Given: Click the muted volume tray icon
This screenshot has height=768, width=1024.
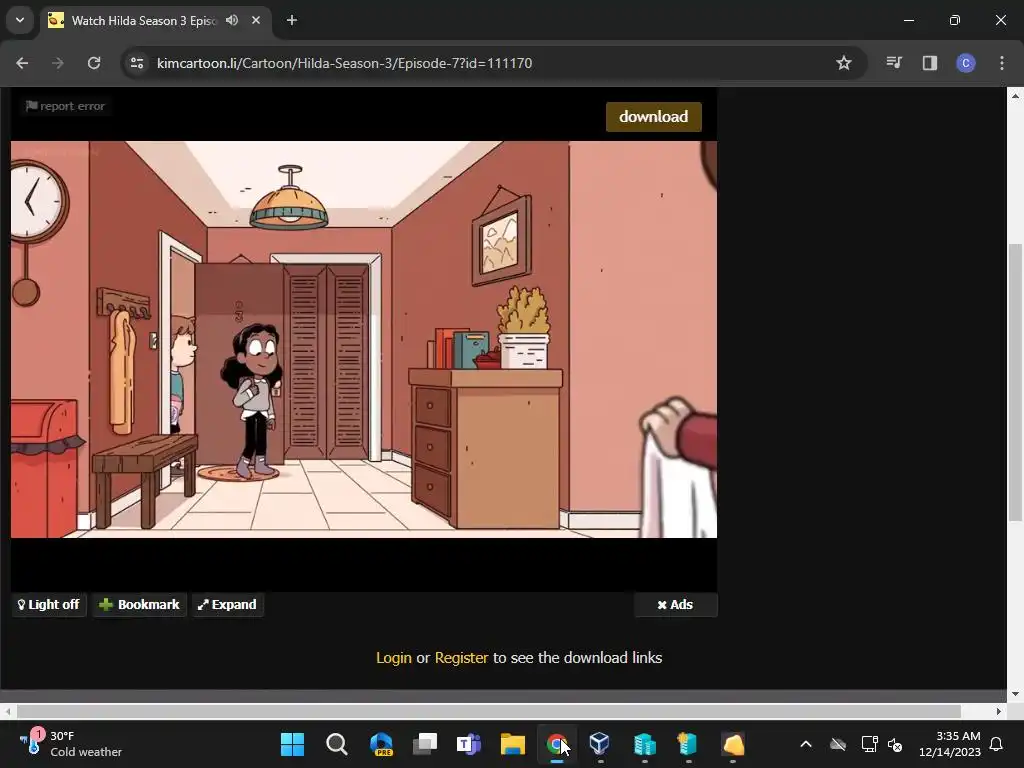Looking at the screenshot, I should tap(895, 744).
